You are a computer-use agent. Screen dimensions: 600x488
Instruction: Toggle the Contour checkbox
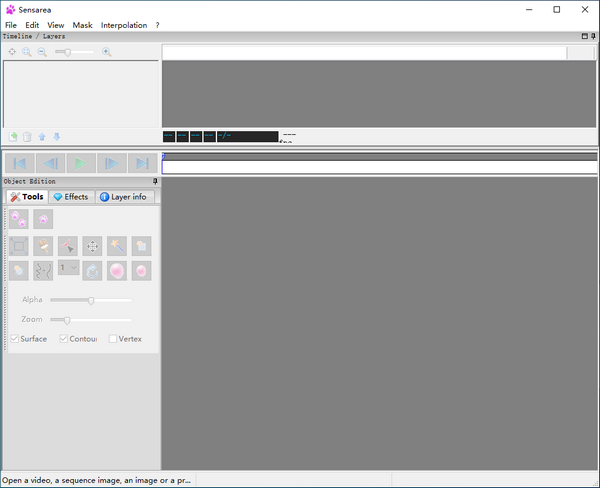click(x=64, y=339)
